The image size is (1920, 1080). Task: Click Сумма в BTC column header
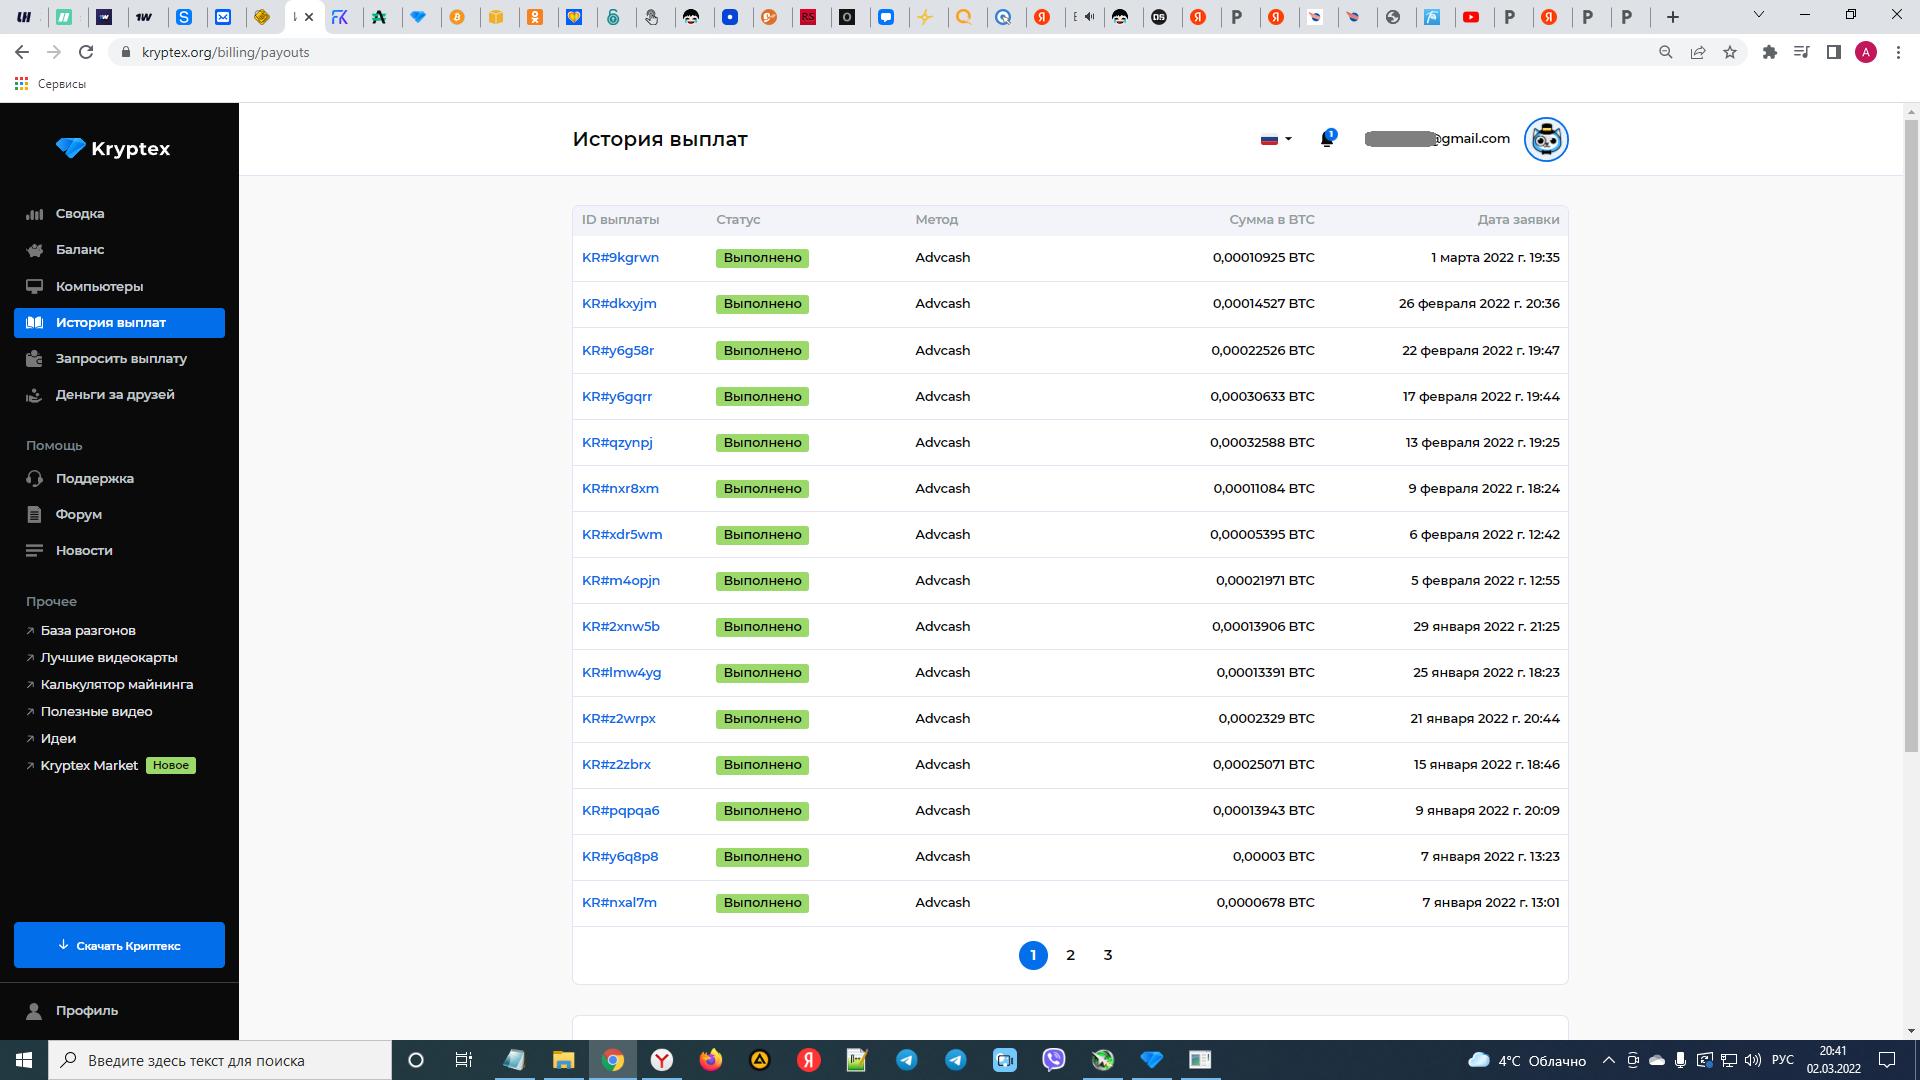point(1272,220)
